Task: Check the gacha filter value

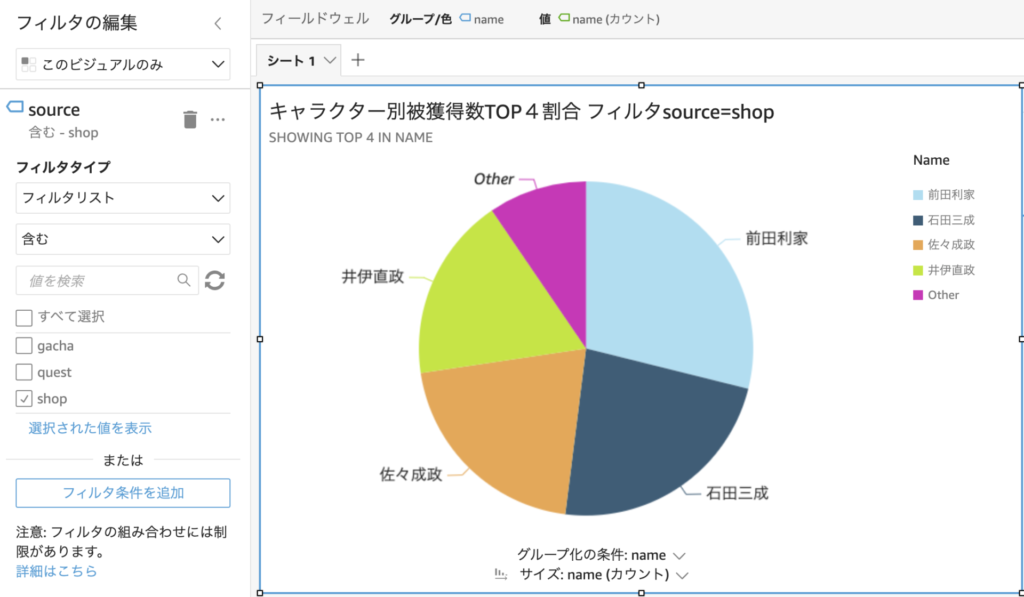Action: click(24, 346)
